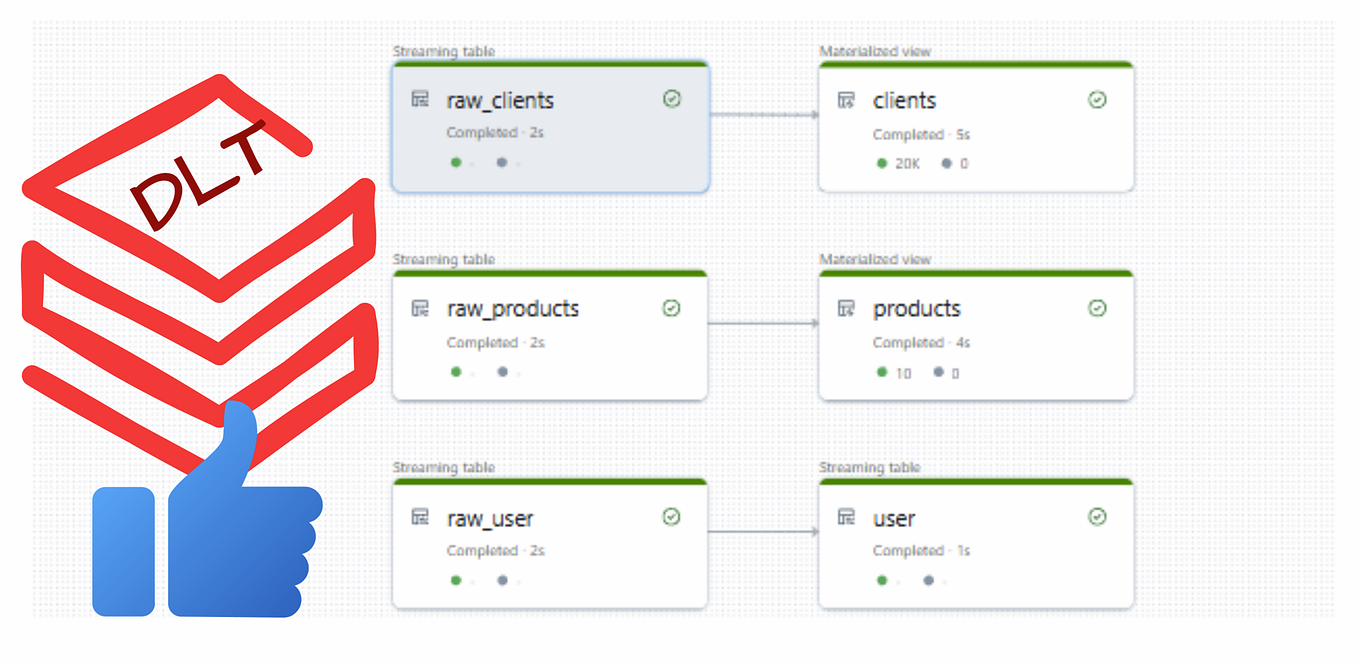Click the Completed 5s status text on clients
Viewport: 1358px width, 666px height.
point(921,134)
